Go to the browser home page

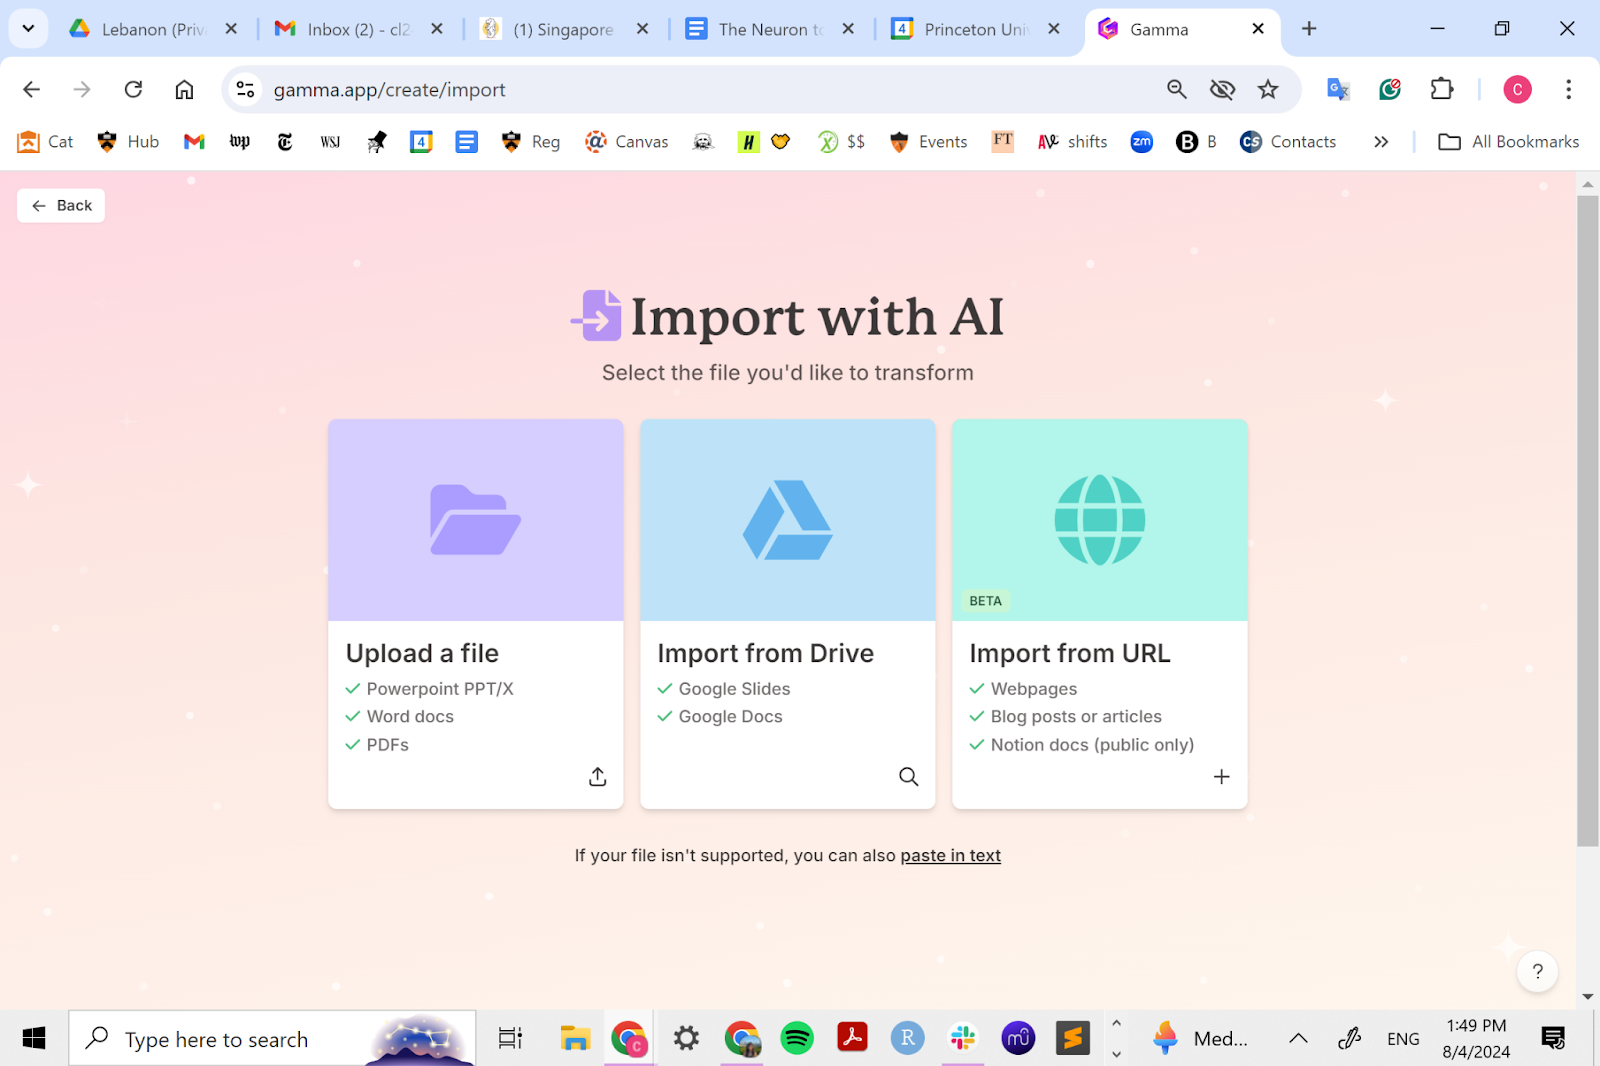tap(184, 90)
